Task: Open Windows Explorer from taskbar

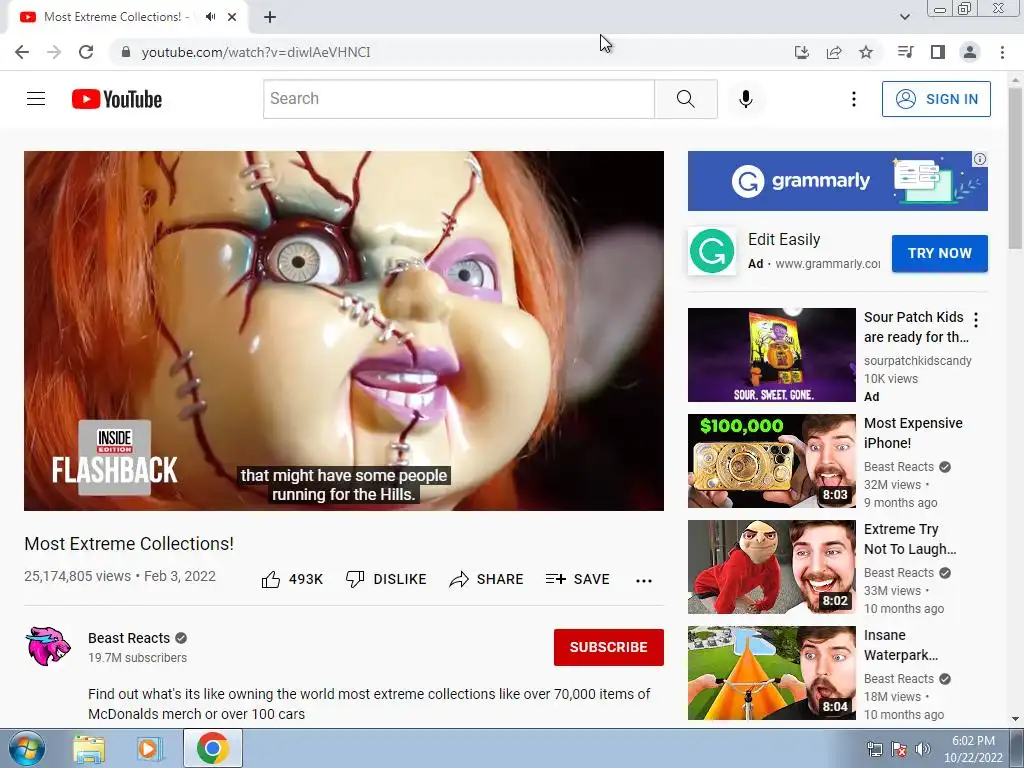Action: (x=89, y=748)
